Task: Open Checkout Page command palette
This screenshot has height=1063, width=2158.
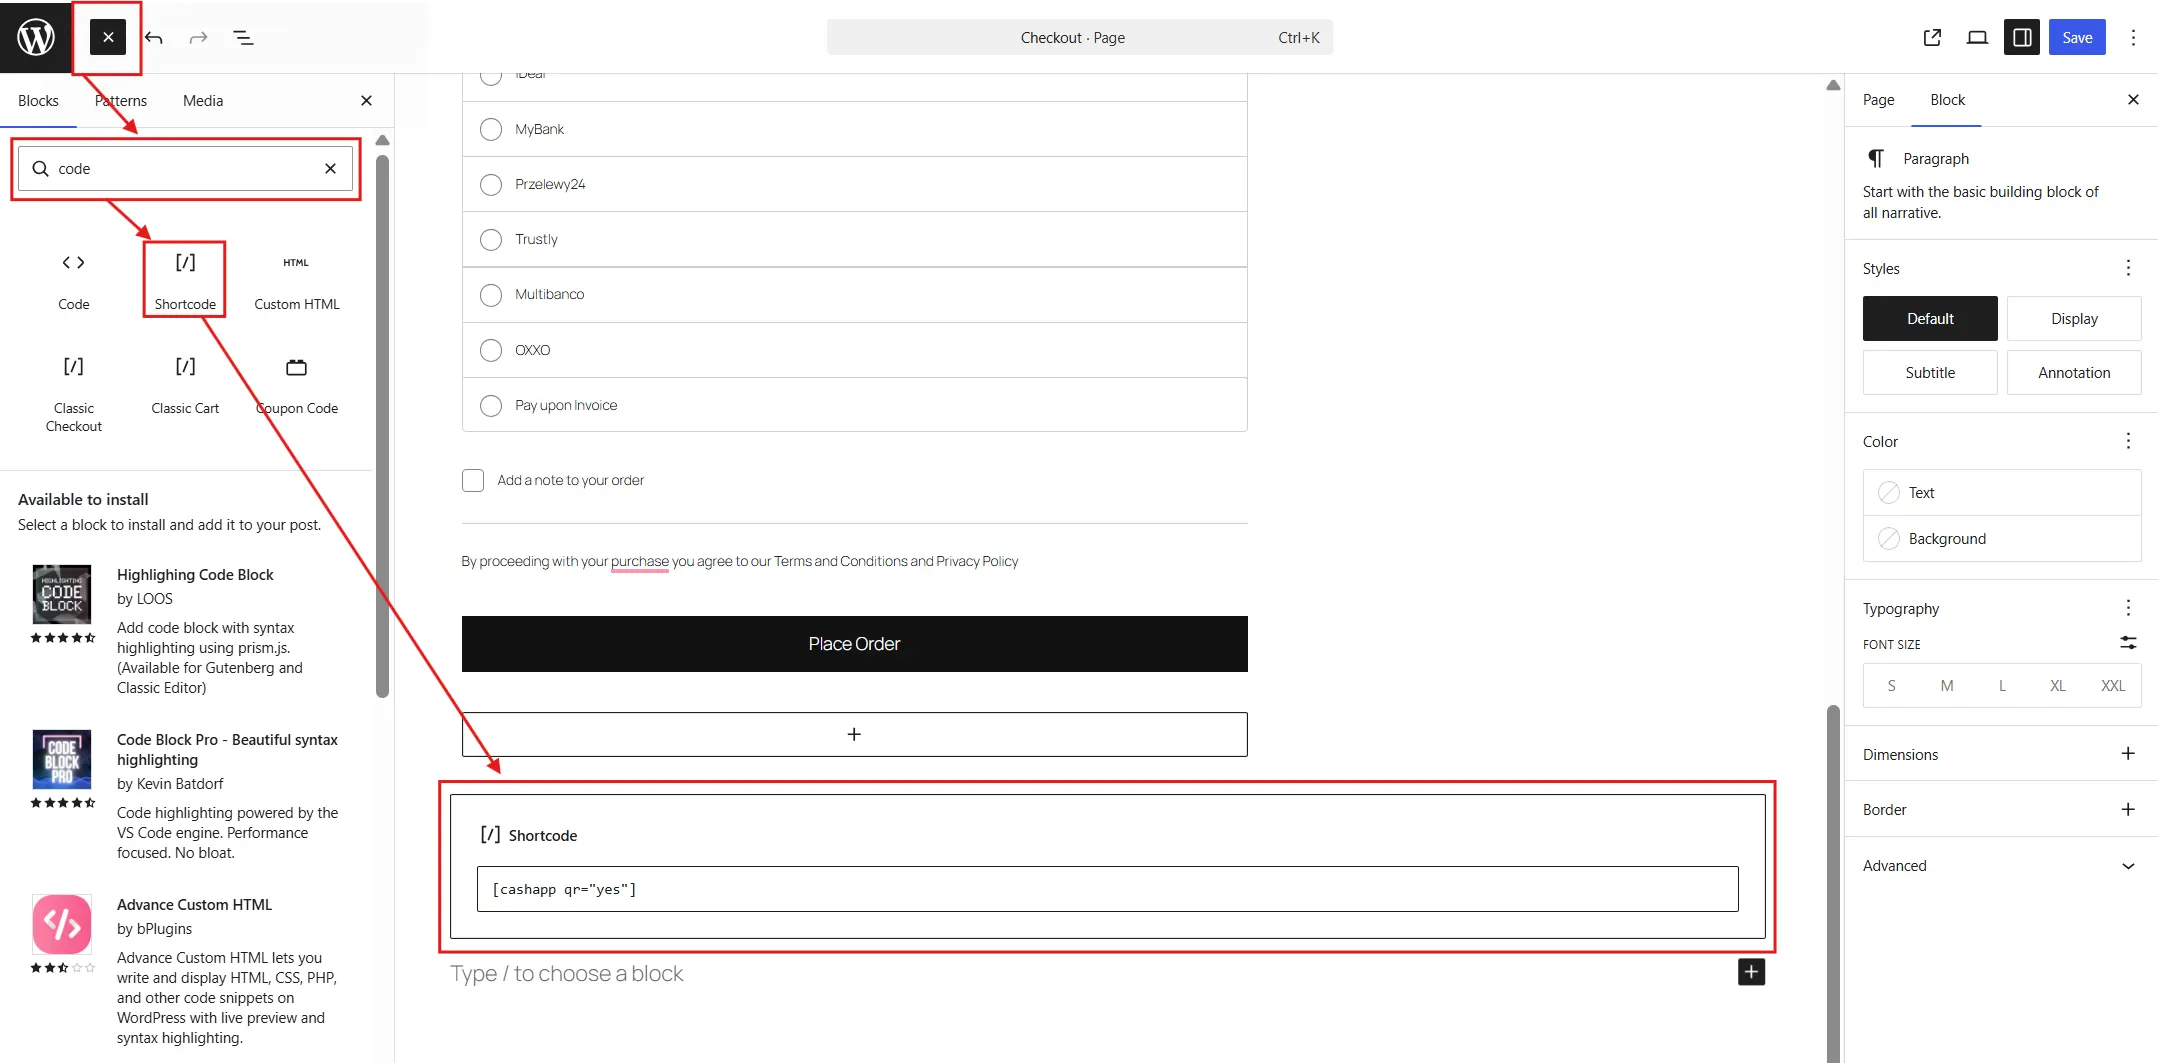Action: (1080, 37)
